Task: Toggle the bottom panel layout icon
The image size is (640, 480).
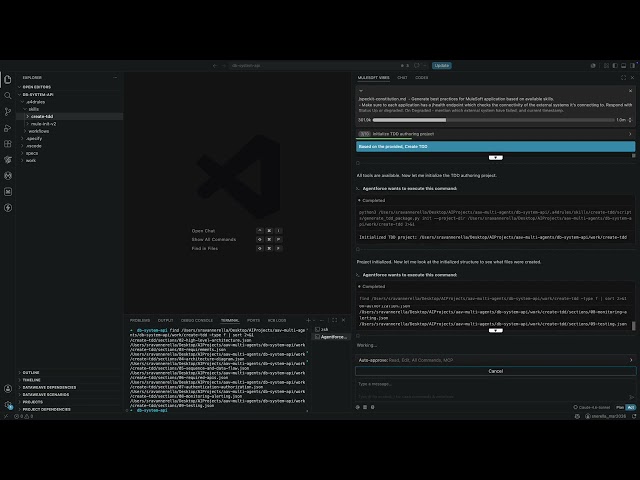Action: 623,66
